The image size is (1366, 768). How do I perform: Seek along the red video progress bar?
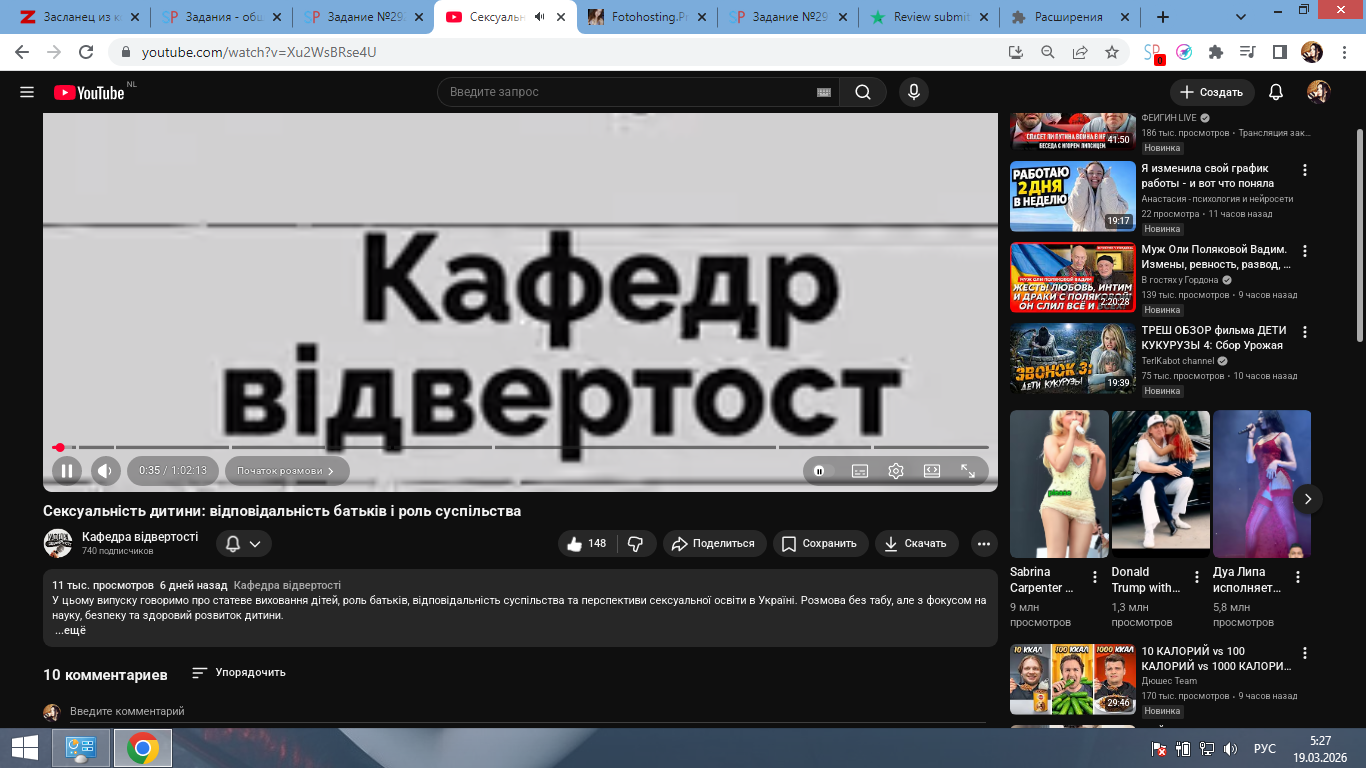click(521, 447)
